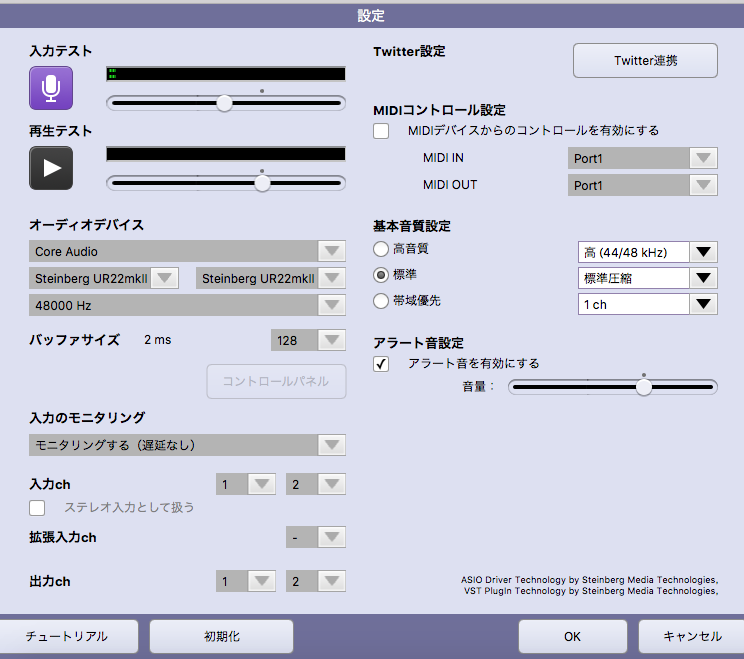744x659 pixels.
Task: Open 拡張入力ch dropdown
Action: pyautogui.click(x=316, y=537)
